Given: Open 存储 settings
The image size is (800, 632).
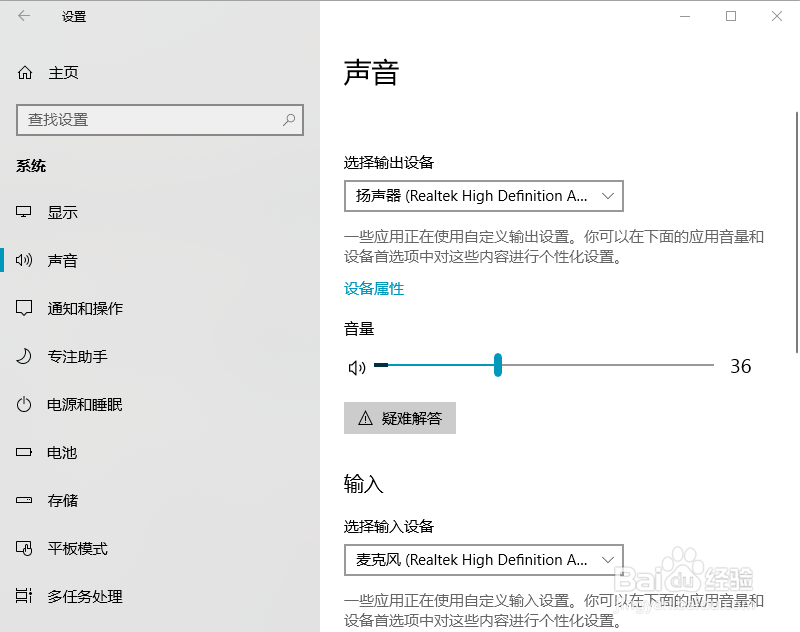Looking at the screenshot, I should coord(63,500).
